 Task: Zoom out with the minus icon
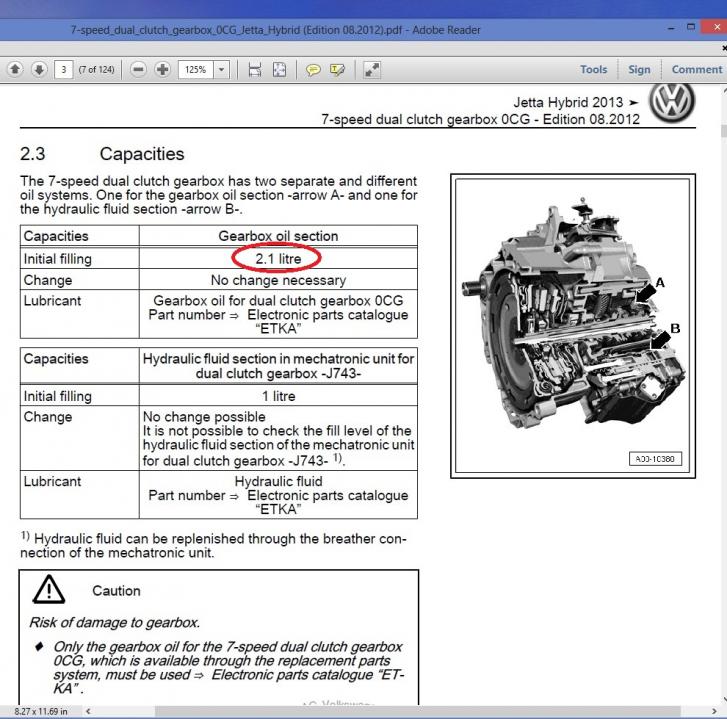[138, 70]
